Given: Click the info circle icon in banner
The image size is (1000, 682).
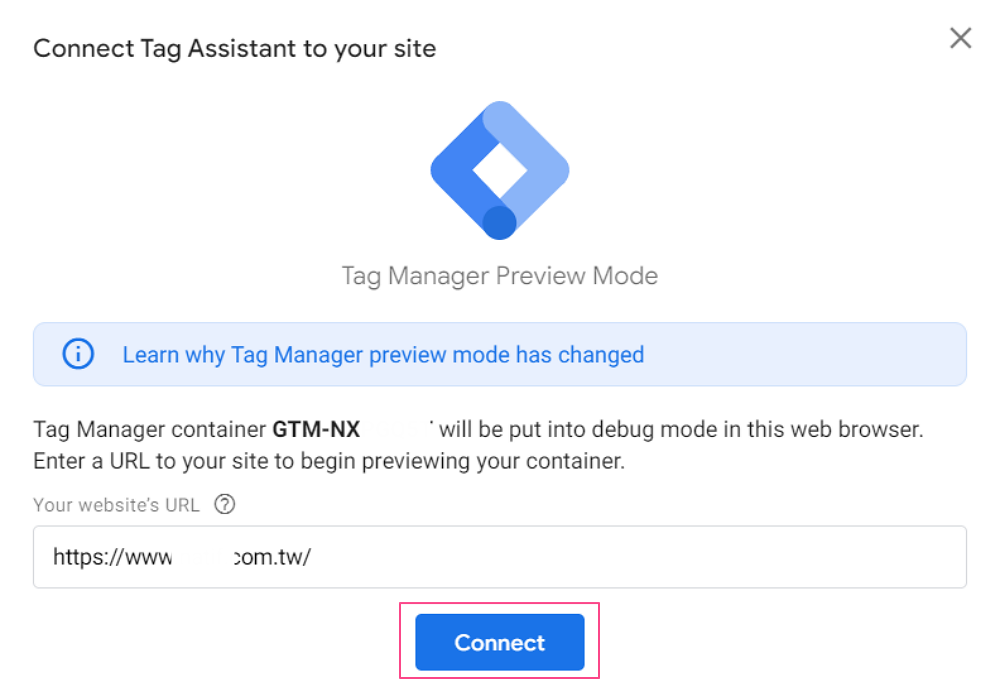Looking at the screenshot, I should click(78, 354).
